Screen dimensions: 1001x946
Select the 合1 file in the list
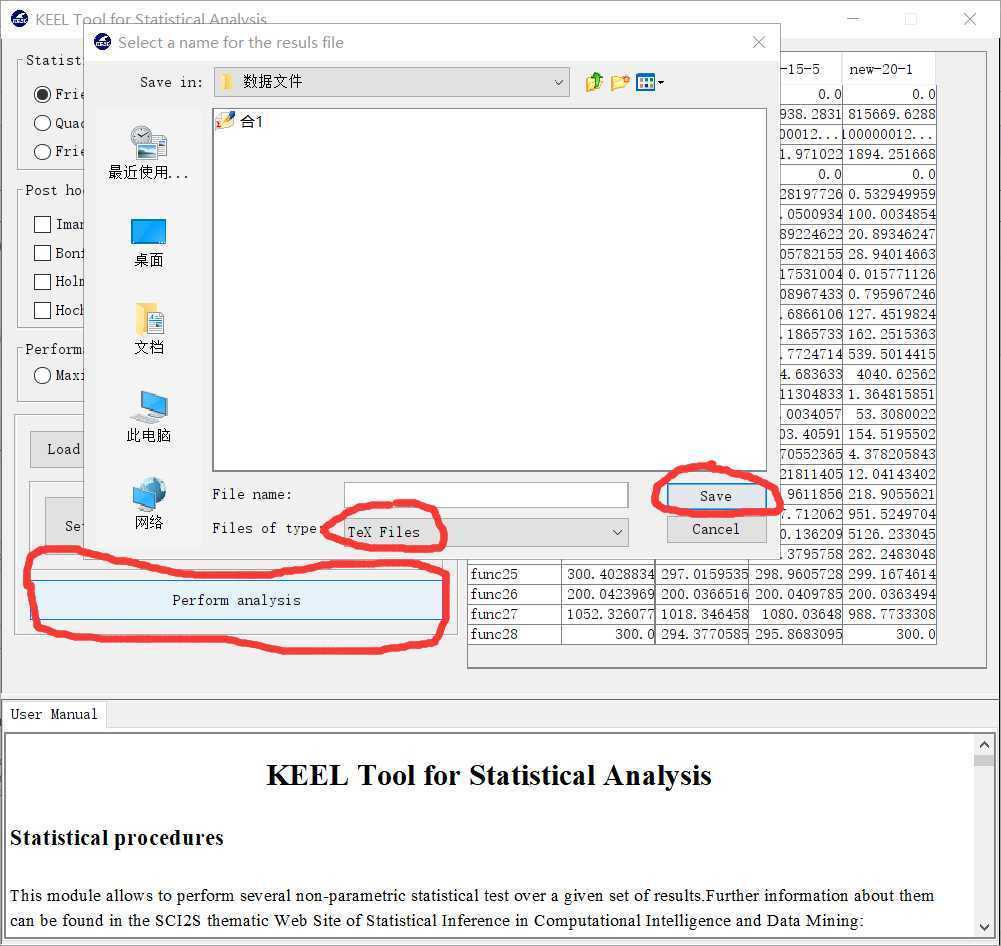pyautogui.click(x=239, y=121)
